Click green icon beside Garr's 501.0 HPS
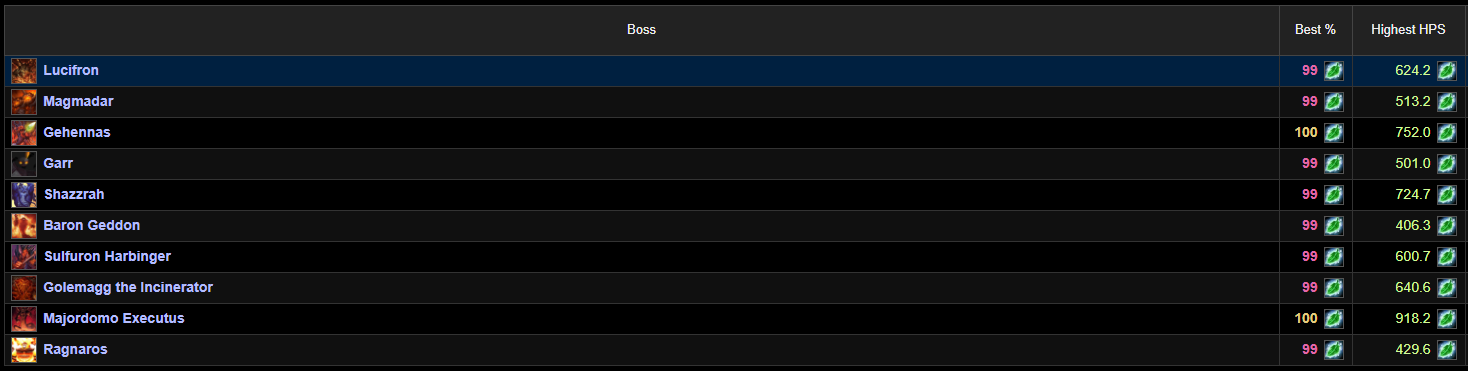Viewport: 1468px width, 371px height. 1446,164
